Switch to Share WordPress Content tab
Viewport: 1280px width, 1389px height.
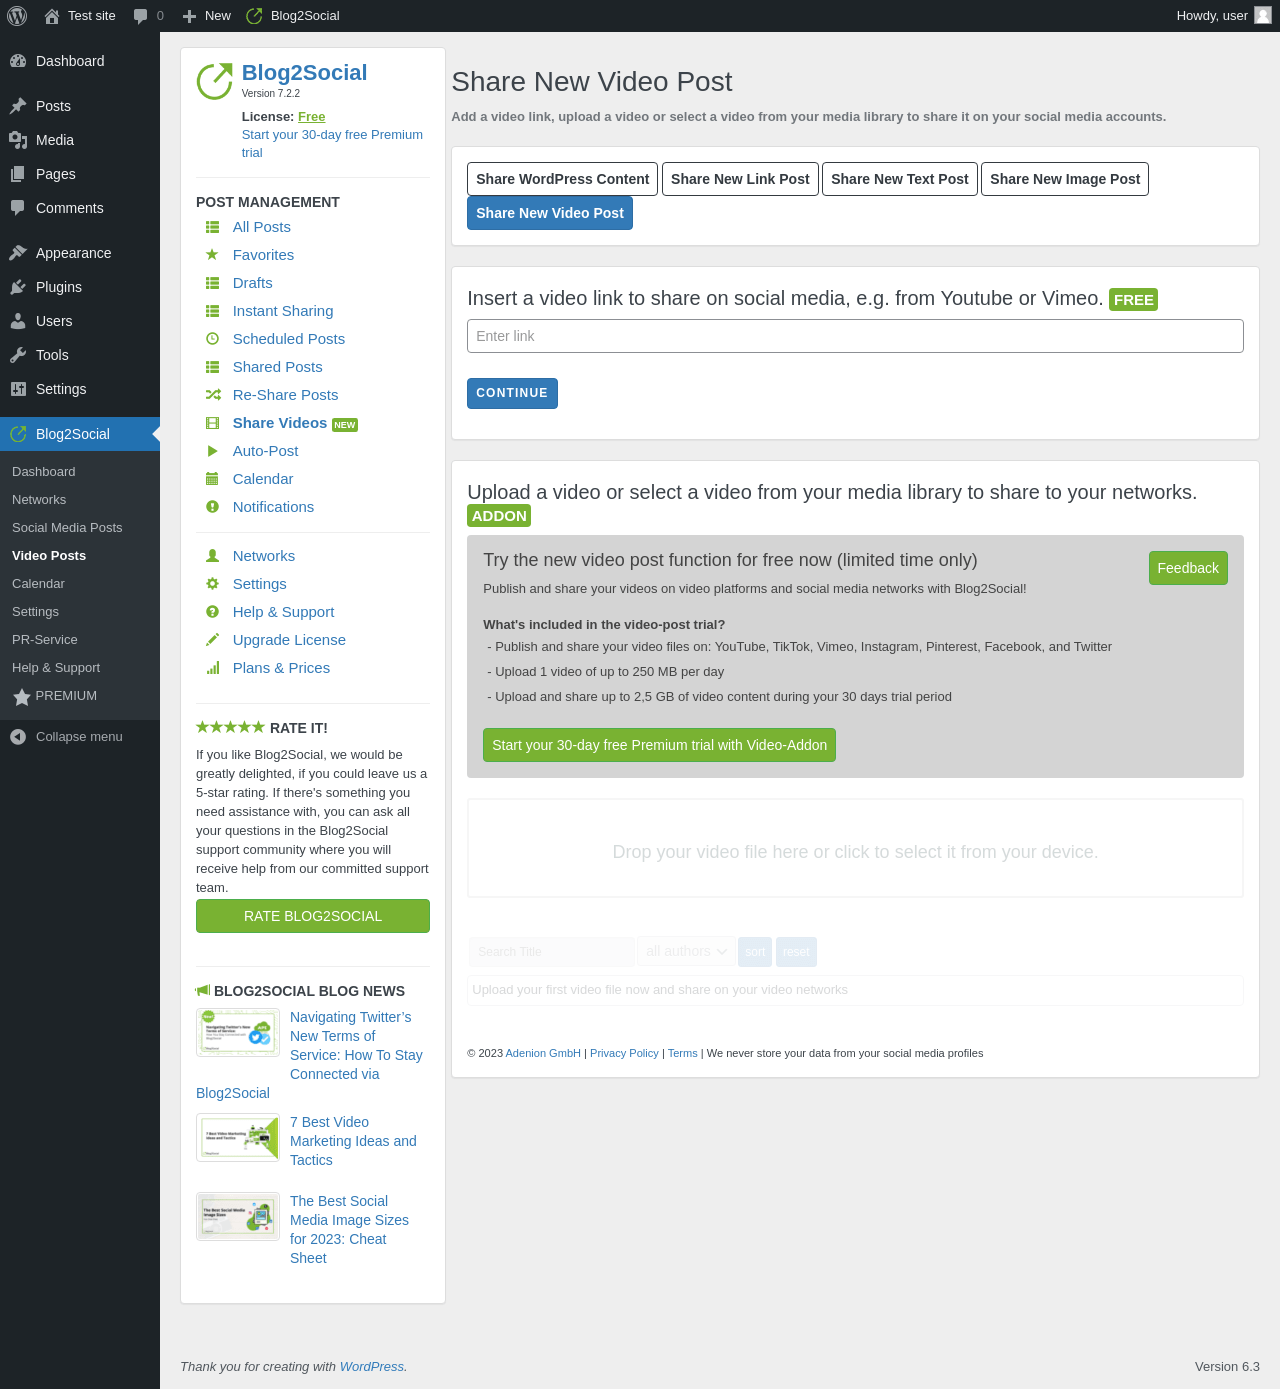(x=562, y=179)
